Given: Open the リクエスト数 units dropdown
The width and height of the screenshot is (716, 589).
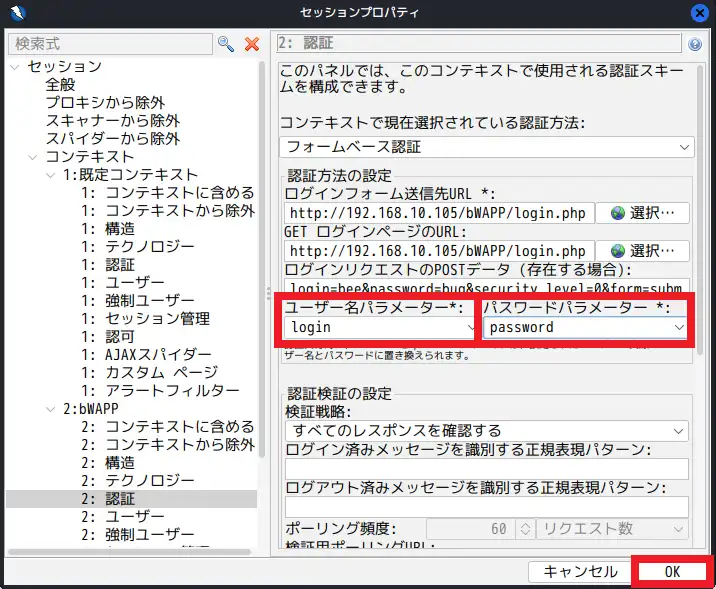Looking at the screenshot, I should pos(612,529).
